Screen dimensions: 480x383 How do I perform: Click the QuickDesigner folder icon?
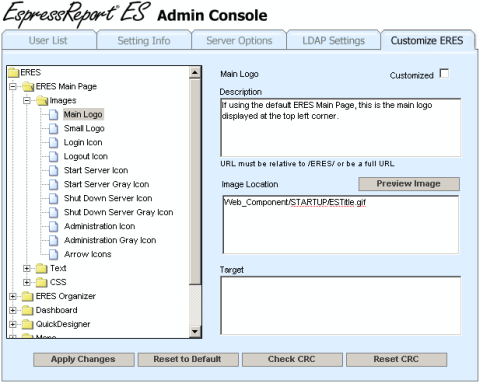[28, 324]
